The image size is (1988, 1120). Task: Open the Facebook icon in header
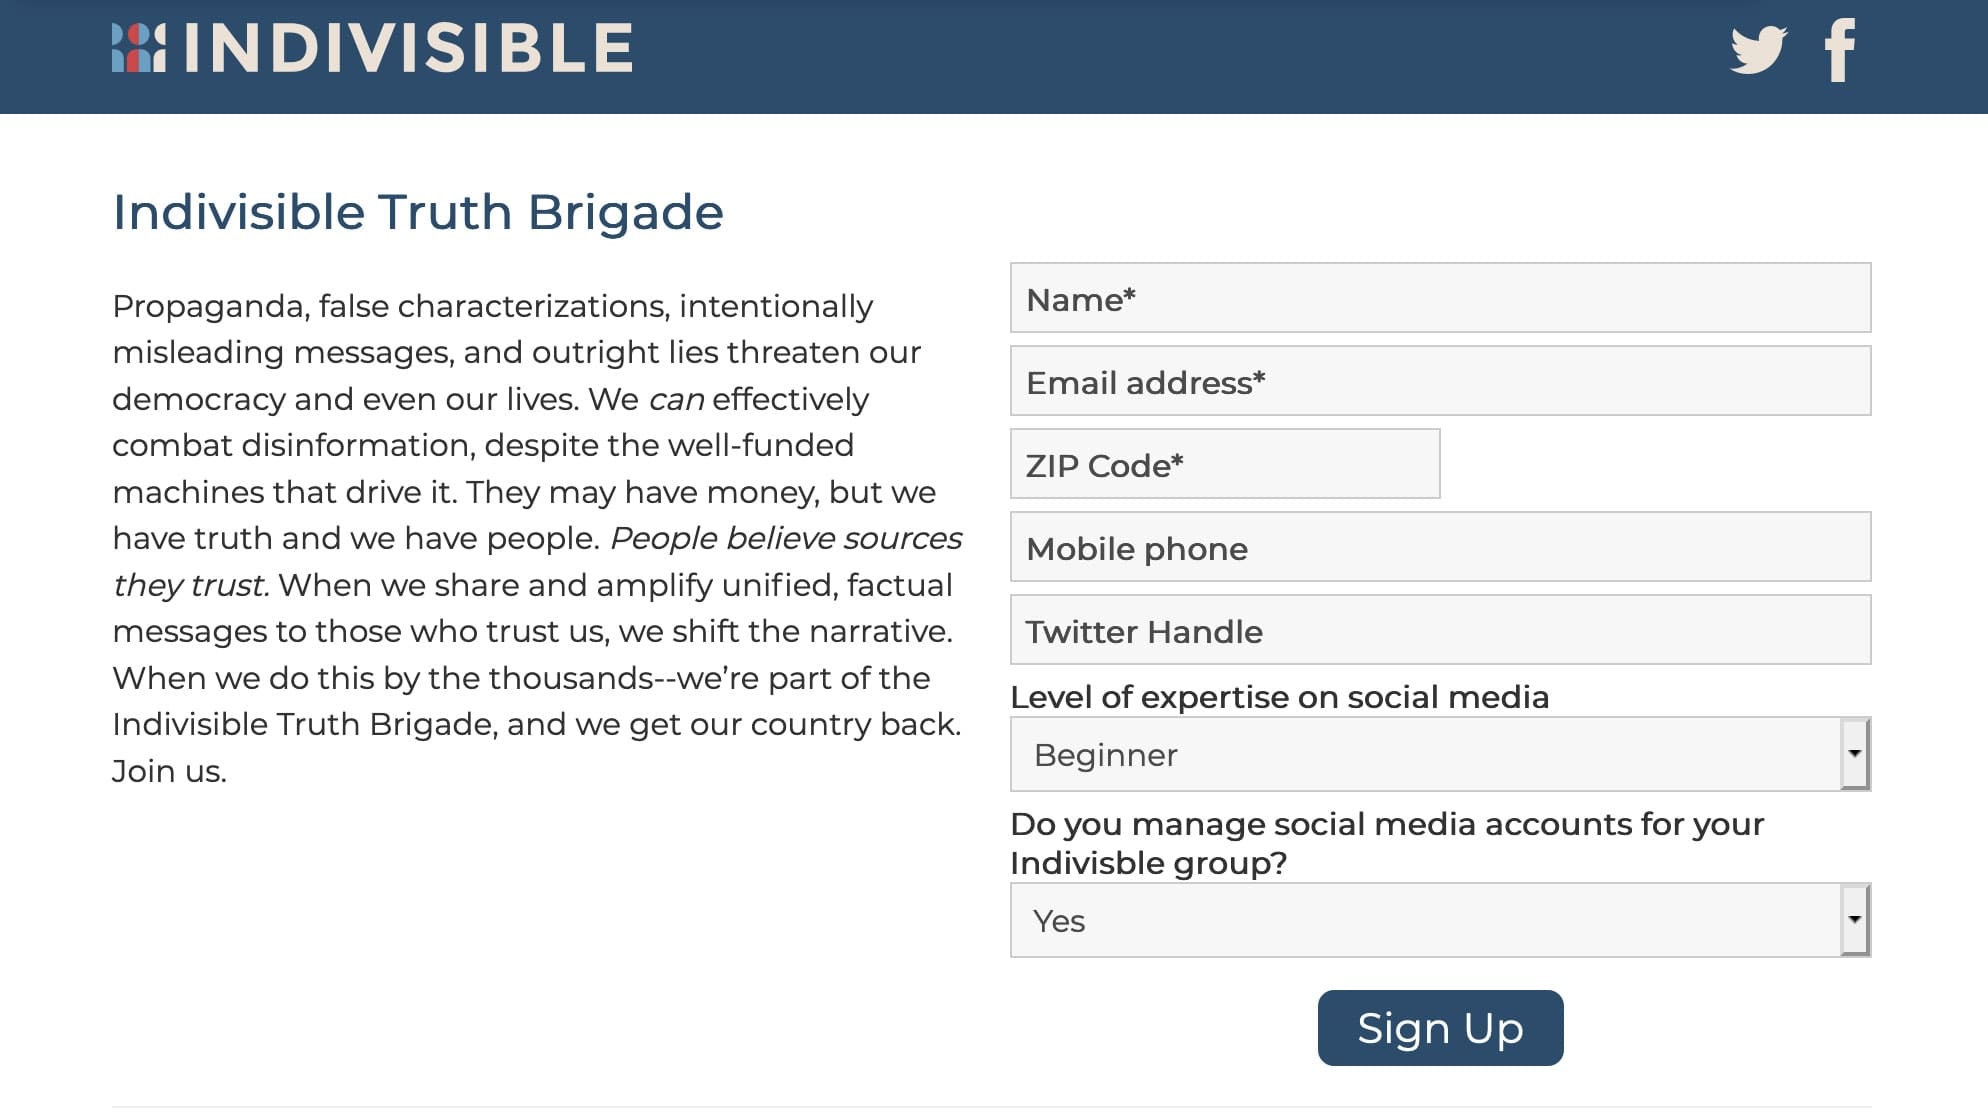(x=1839, y=50)
